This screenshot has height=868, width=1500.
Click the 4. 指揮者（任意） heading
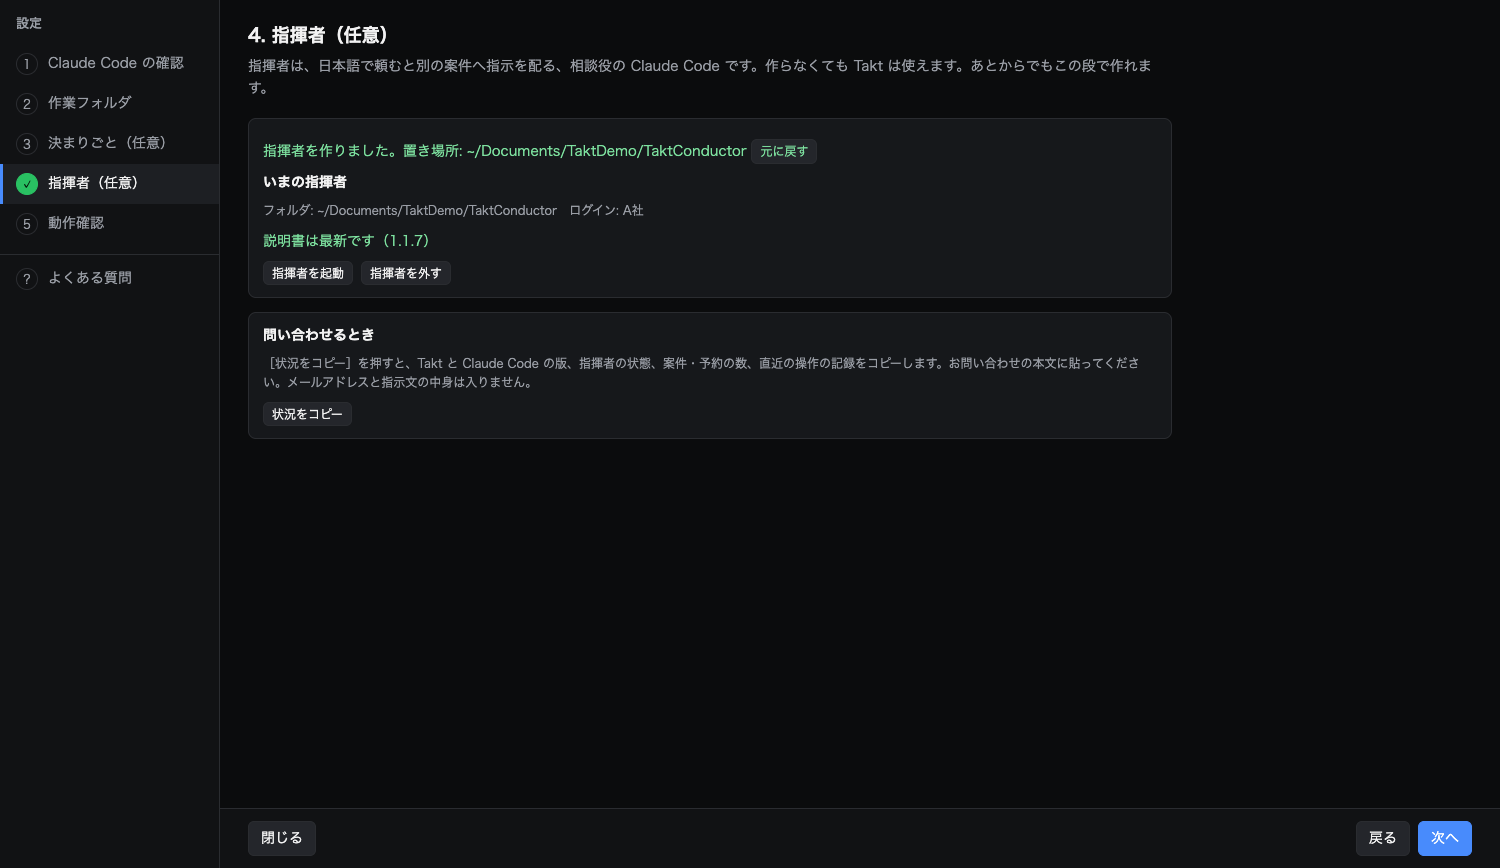[x=318, y=35]
